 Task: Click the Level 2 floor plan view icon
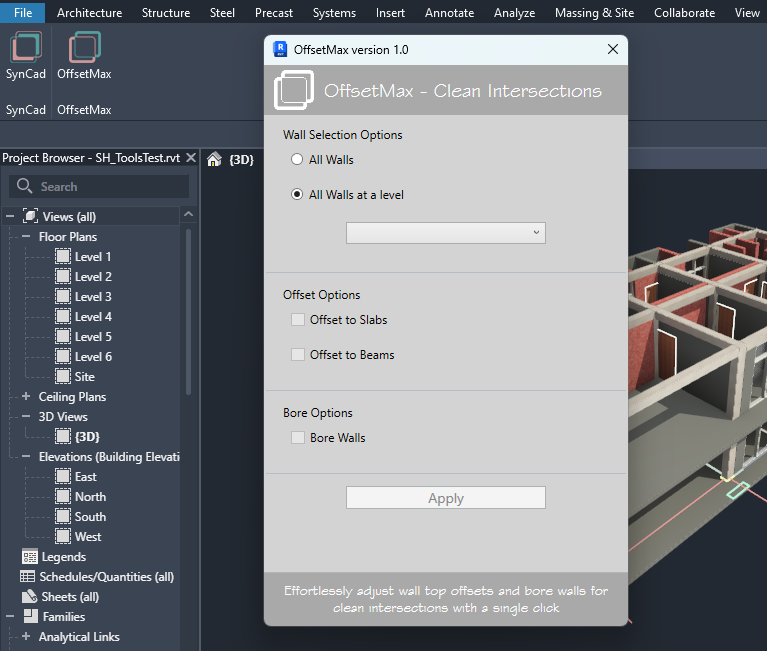click(x=63, y=276)
